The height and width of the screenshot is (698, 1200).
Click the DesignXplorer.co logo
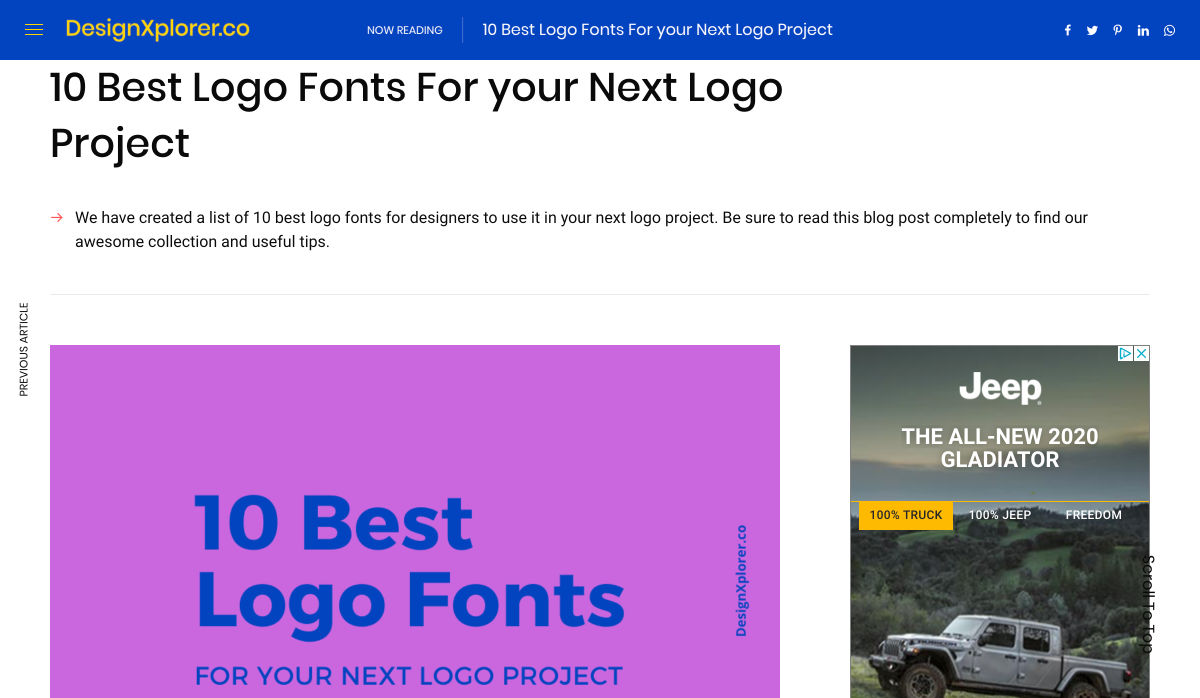[157, 29]
